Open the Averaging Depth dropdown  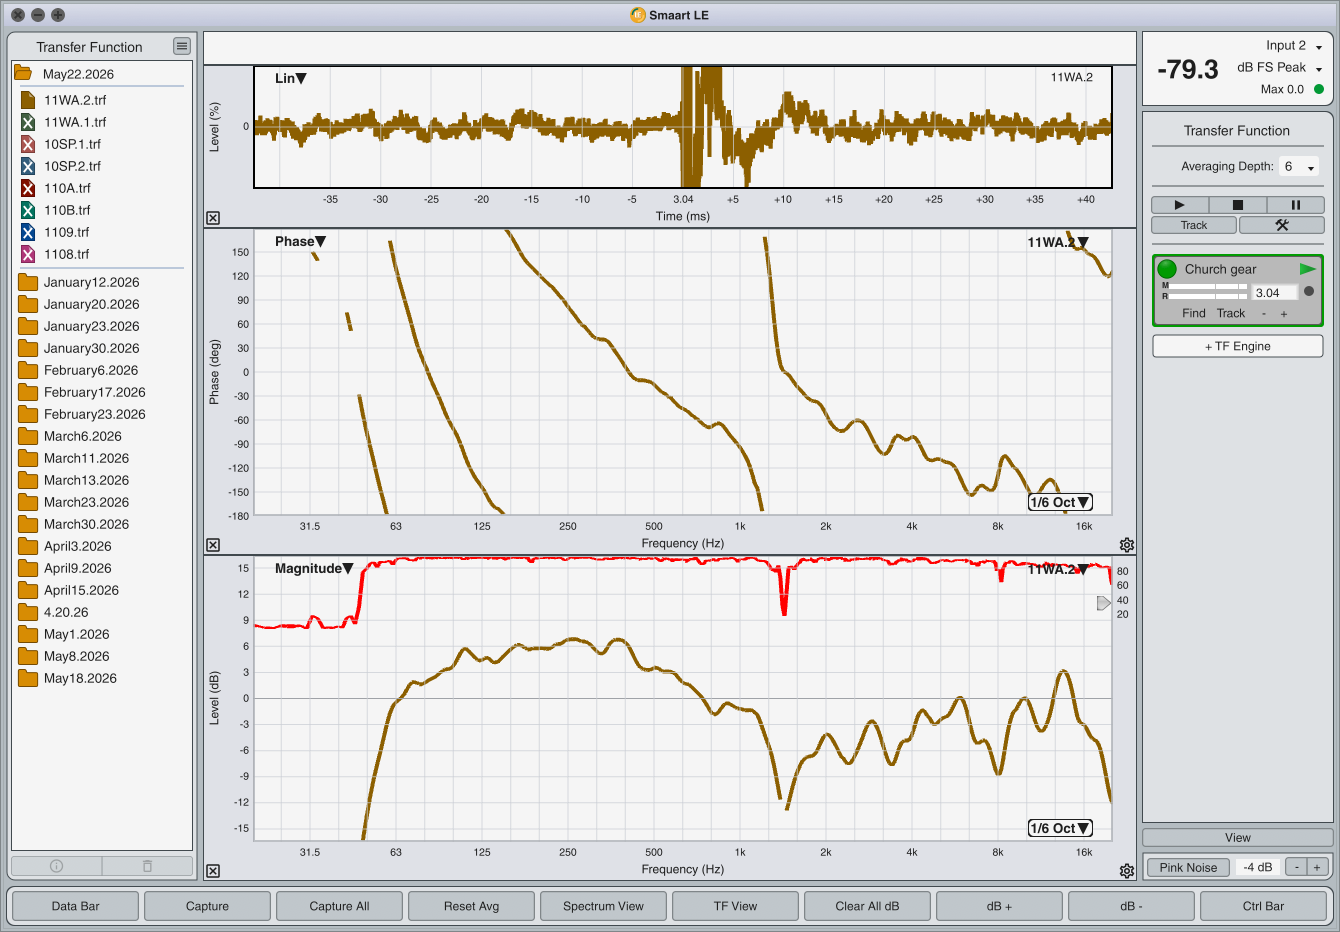1299,167
